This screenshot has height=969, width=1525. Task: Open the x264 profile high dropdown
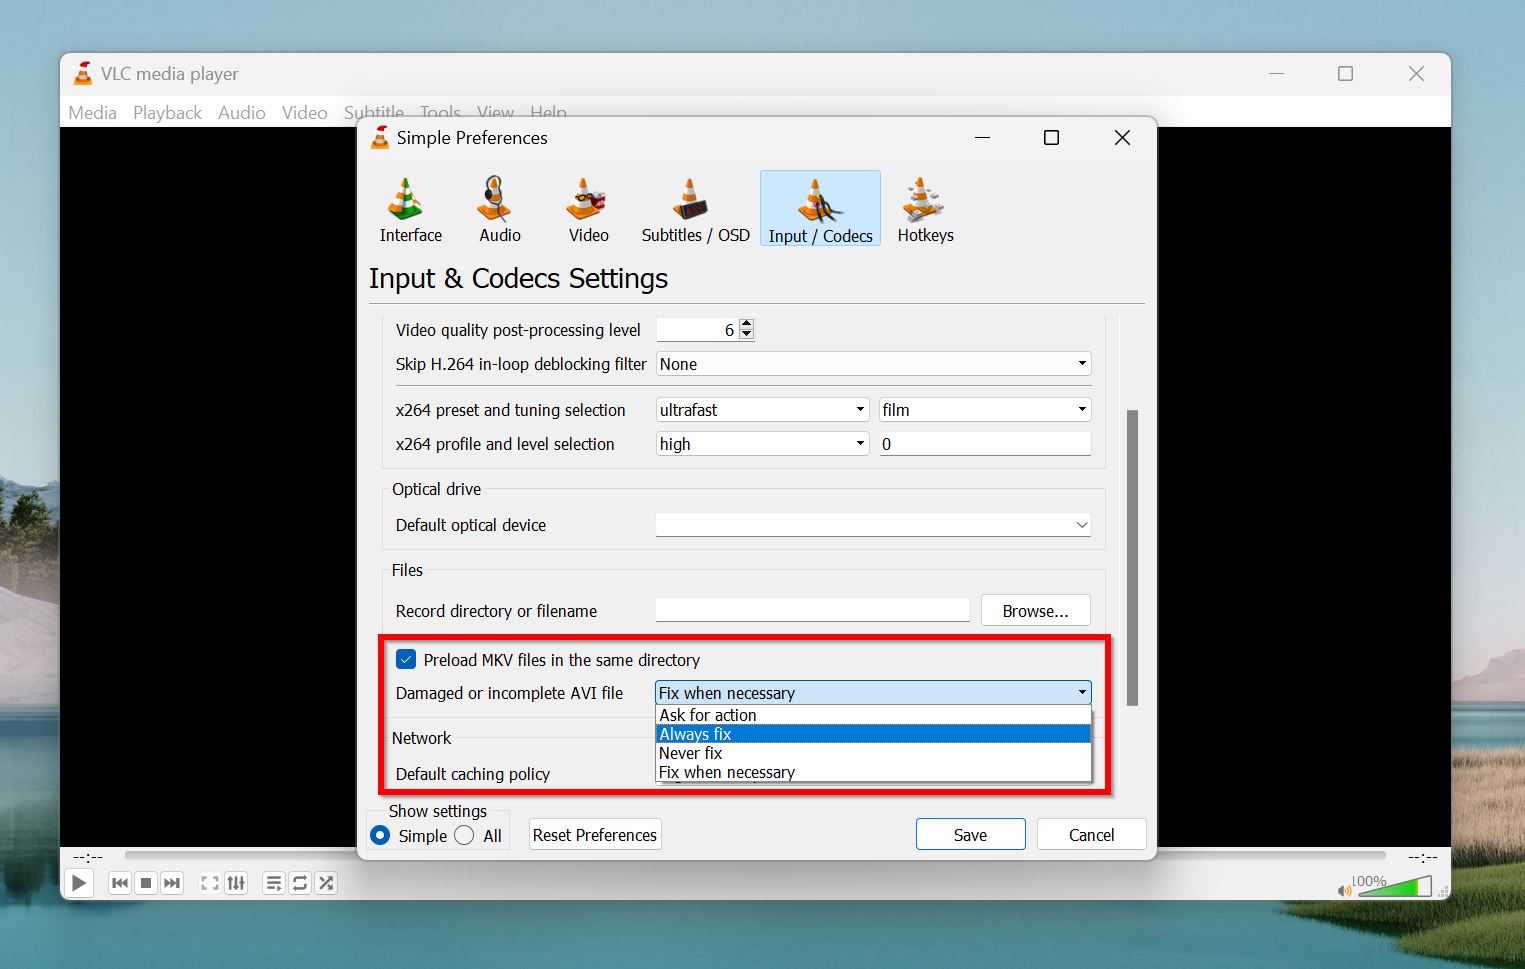pos(762,444)
